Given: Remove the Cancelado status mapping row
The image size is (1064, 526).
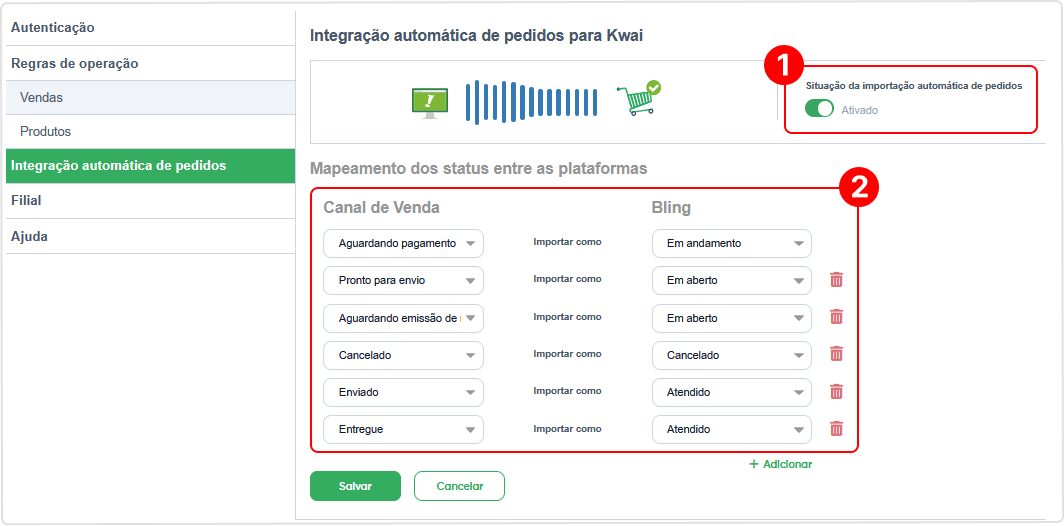Looking at the screenshot, I should pyautogui.click(x=837, y=354).
